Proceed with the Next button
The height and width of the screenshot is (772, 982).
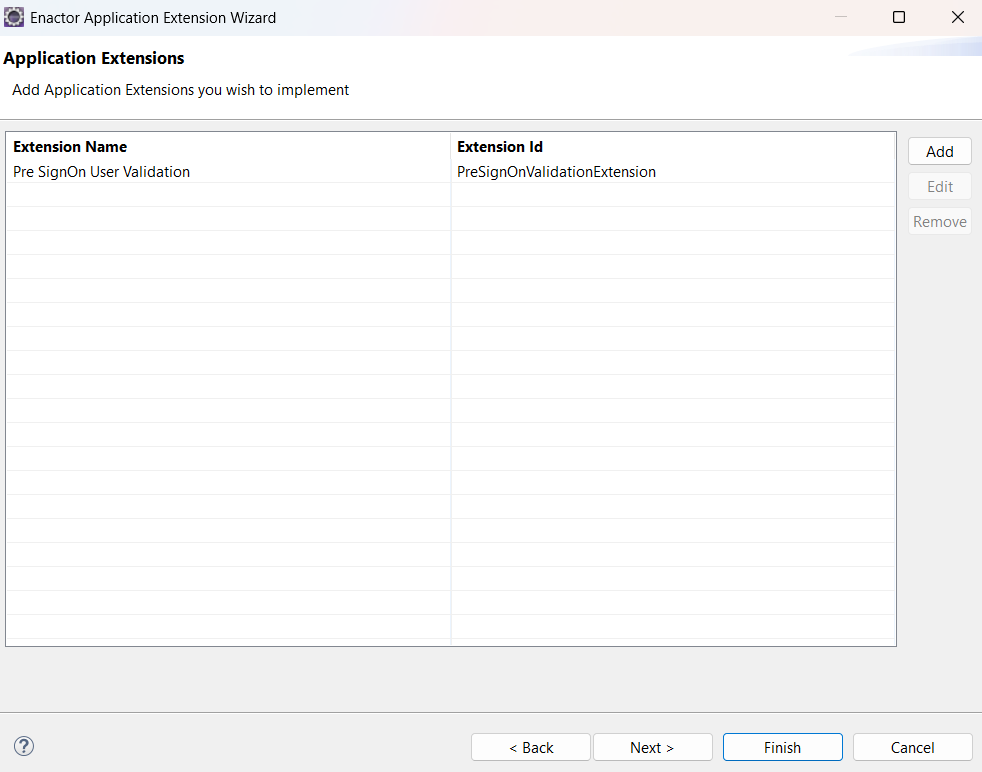click(652, 747)
